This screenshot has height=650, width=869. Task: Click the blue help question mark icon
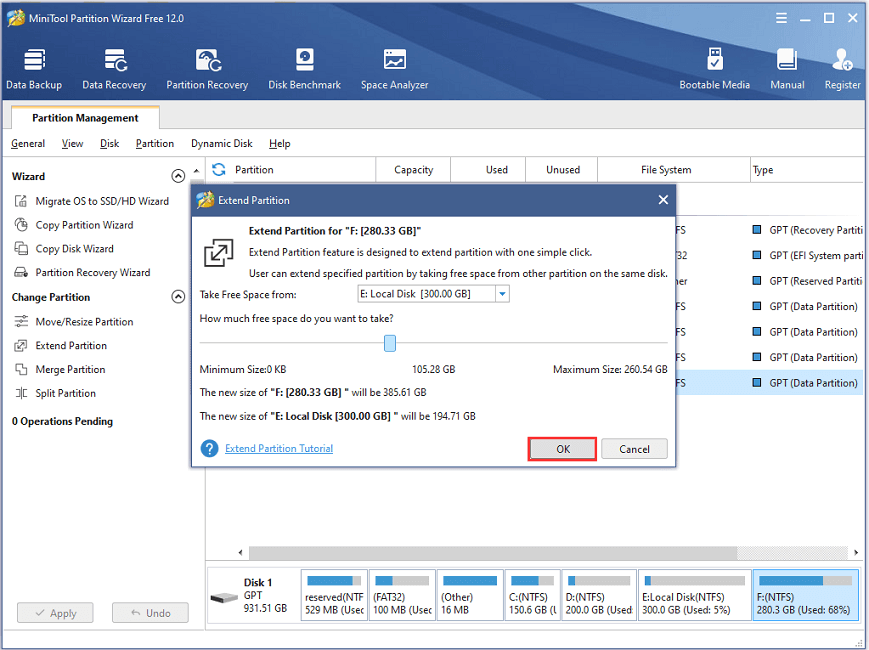209,448
